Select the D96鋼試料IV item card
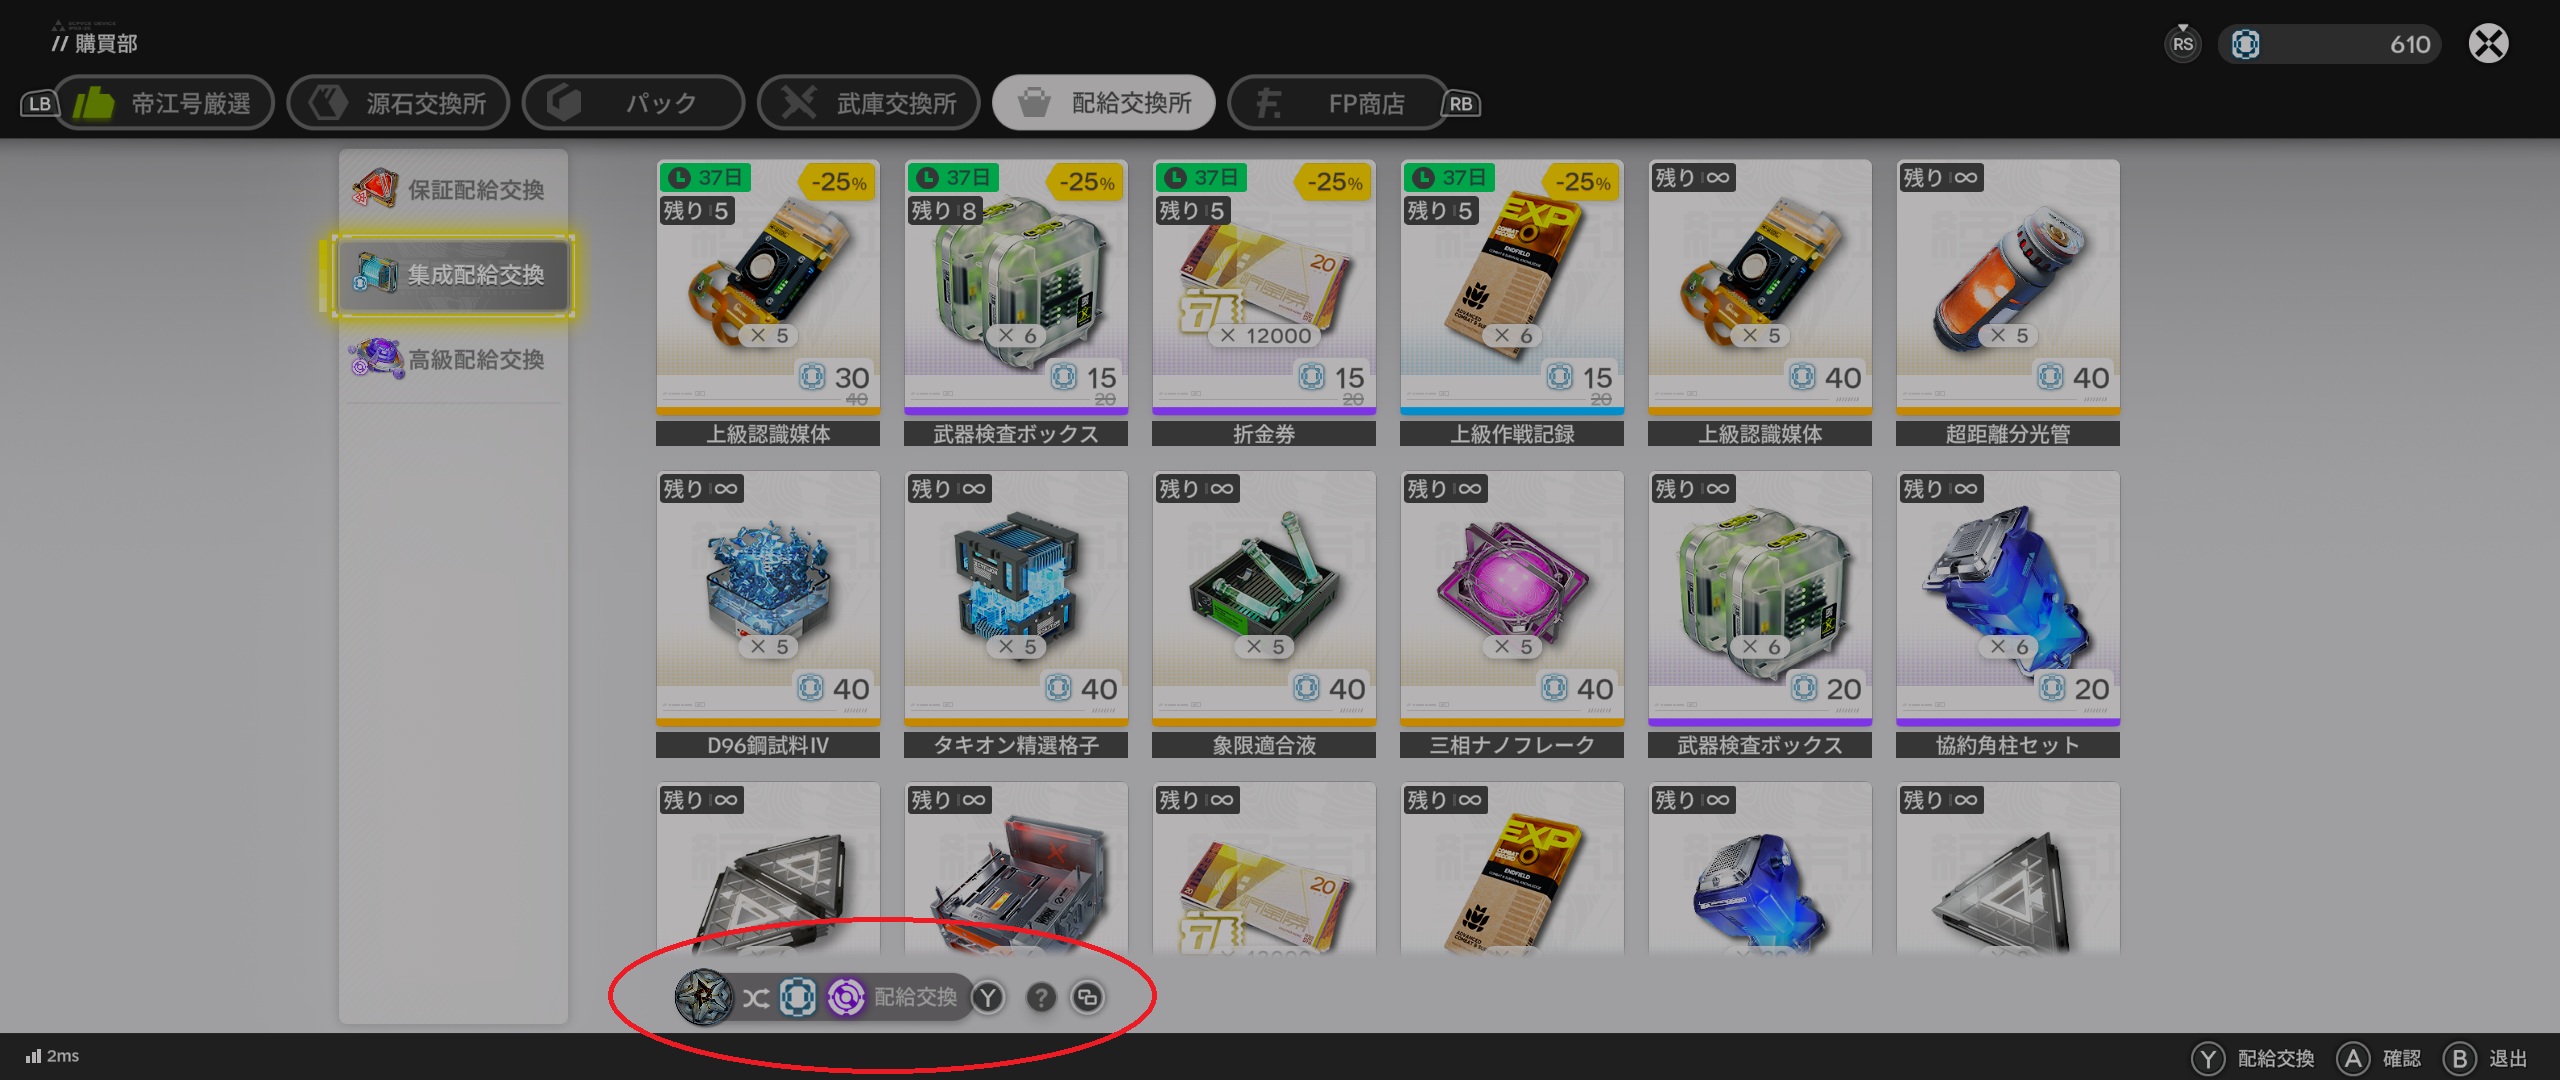Screen dimensions: 2560x1080 pyautogui.click(x=768, y=614)
